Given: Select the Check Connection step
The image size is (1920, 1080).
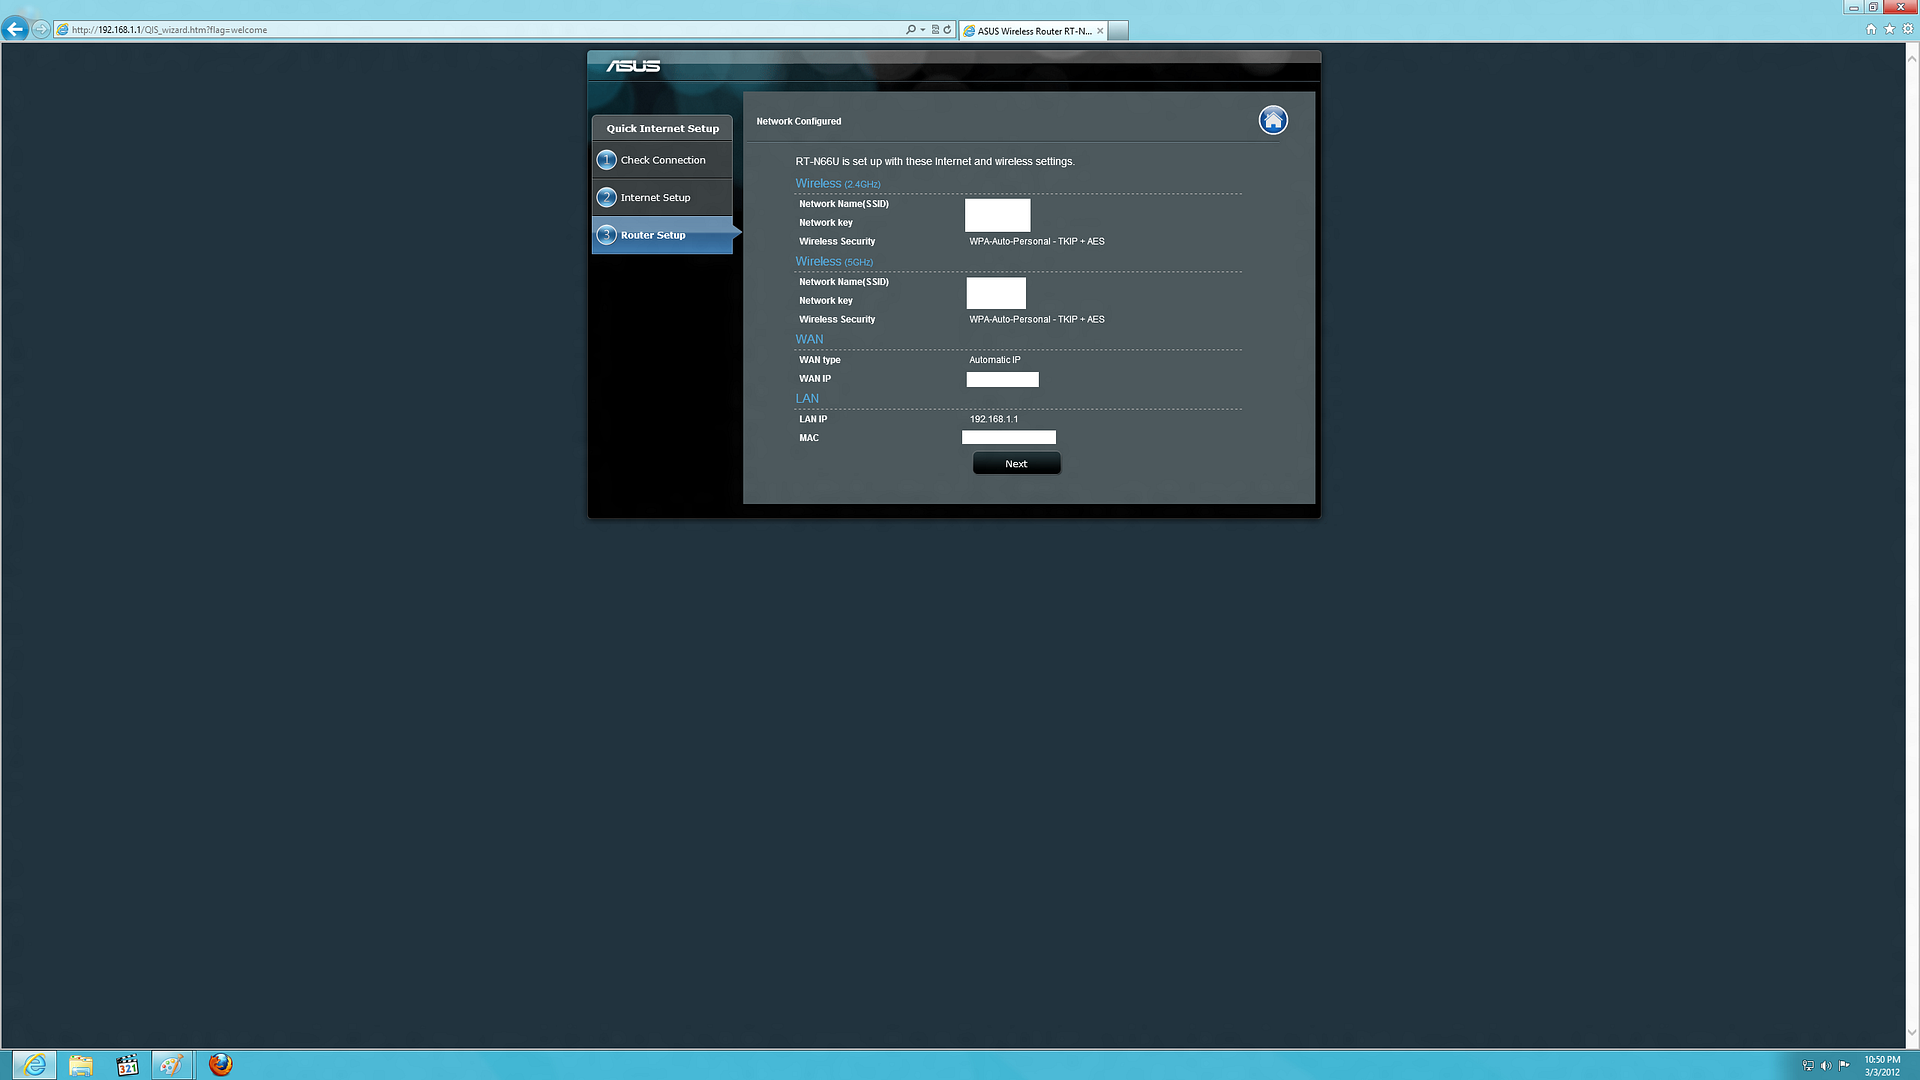Looking at the screenshot, I should point(662,160).
